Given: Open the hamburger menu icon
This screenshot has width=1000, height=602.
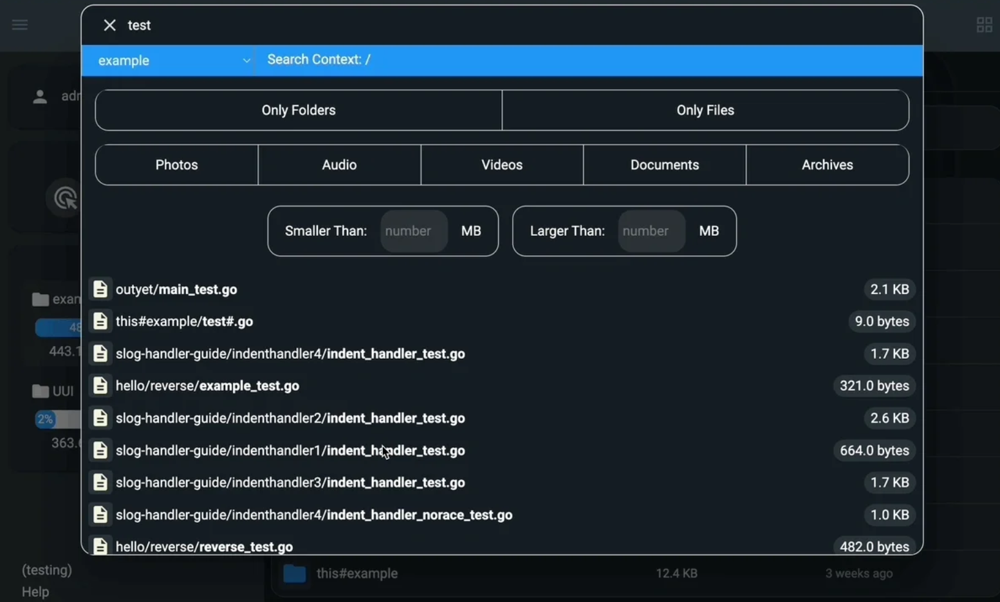Looking at the screenshot, I should [20, 25].
